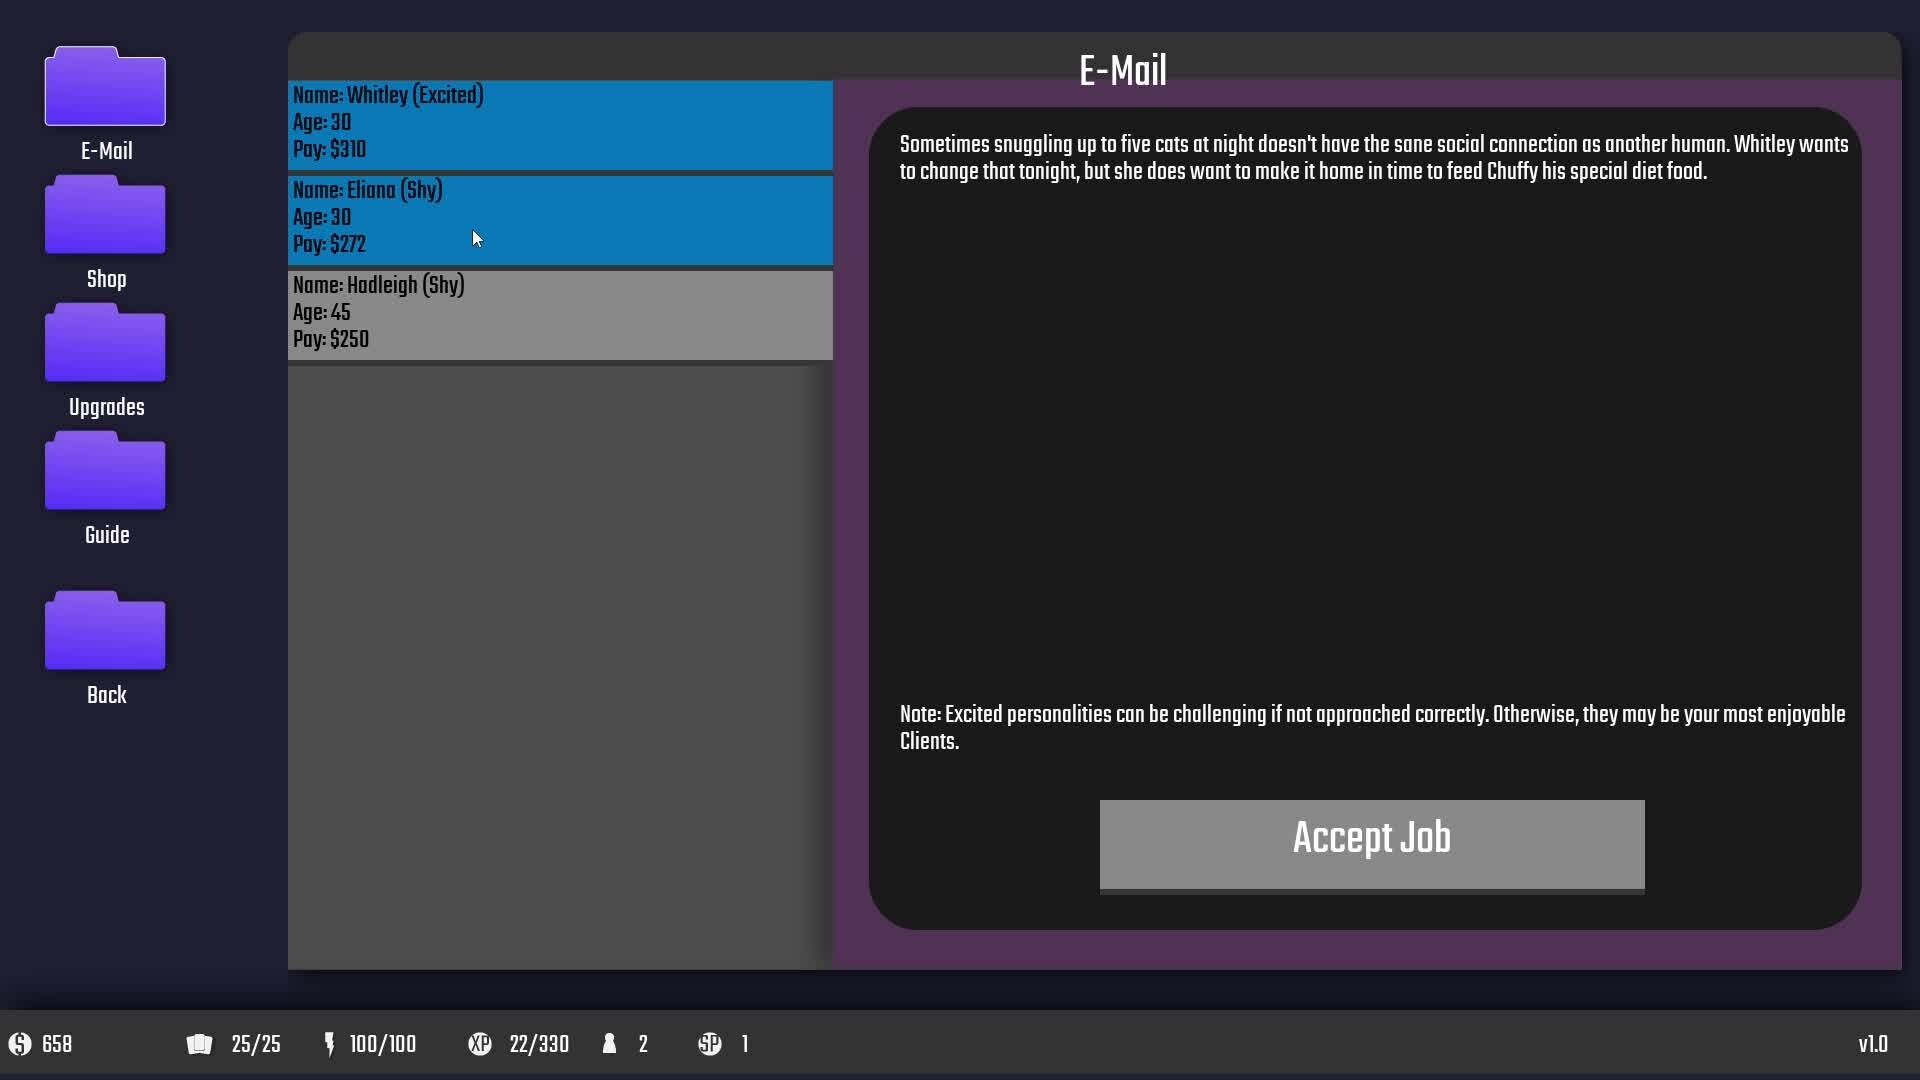Image resolution: width=1920 pixels, height=1080 pixels.
Task: Click the lightning energy icon
Action: (x=329, y=1044)
